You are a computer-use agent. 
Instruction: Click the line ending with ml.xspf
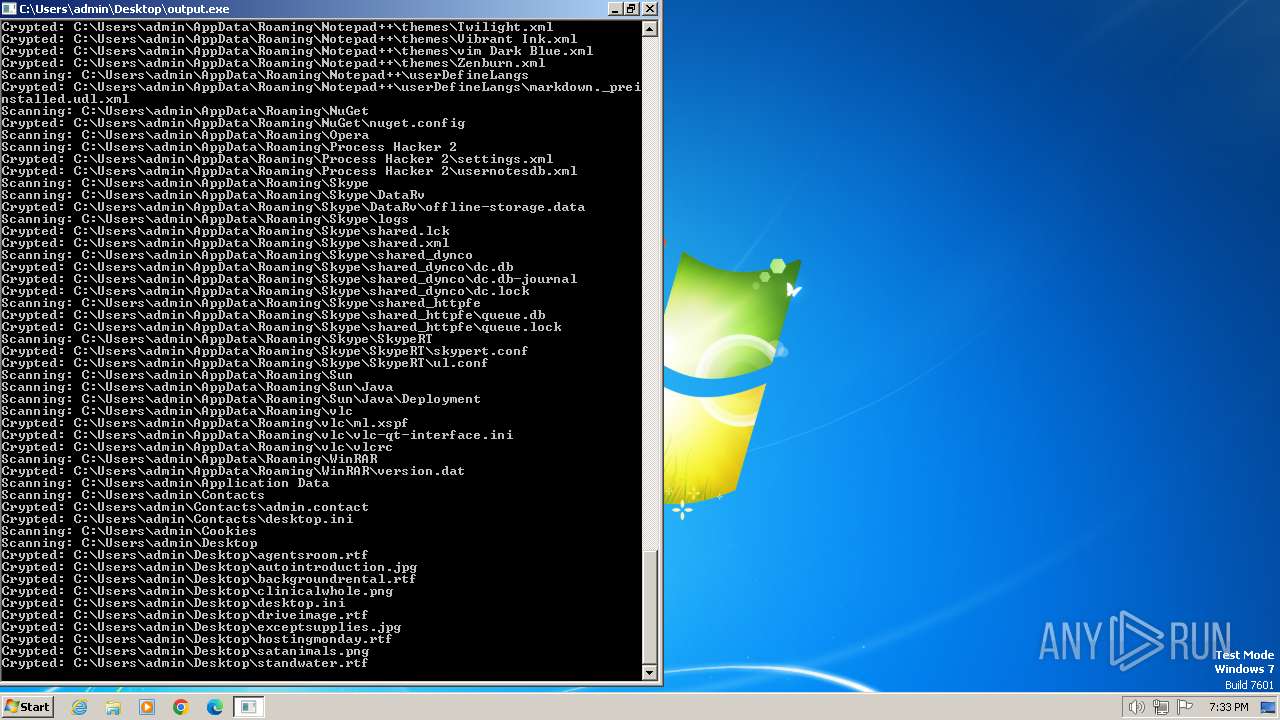(205, 423)
